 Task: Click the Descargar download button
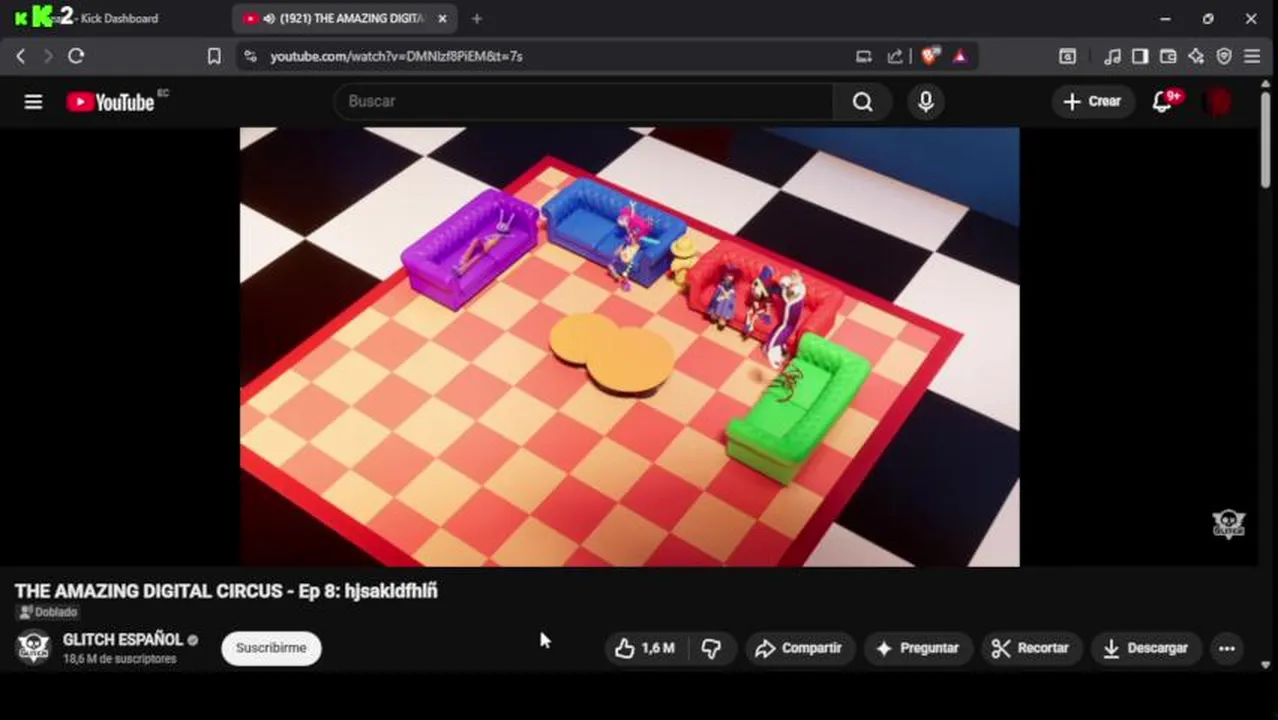(1146, 648)
